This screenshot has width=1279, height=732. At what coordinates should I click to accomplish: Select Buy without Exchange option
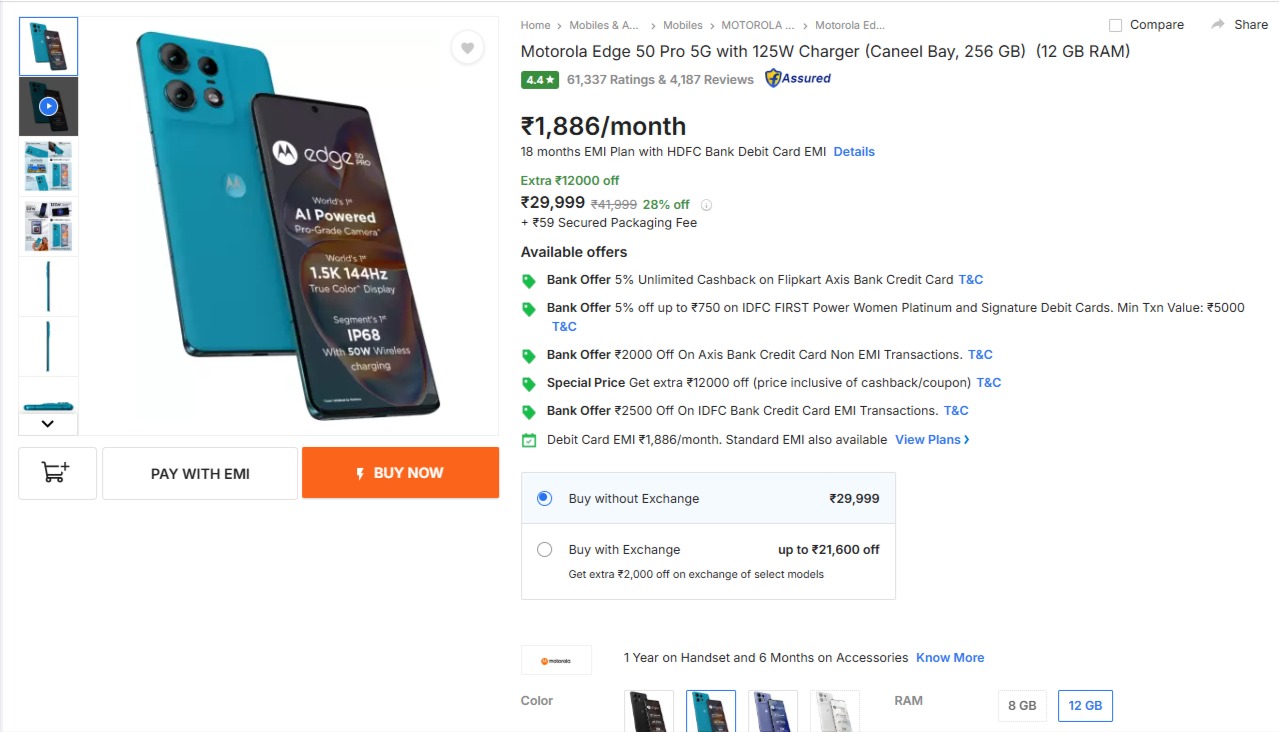tap(545, 498)
